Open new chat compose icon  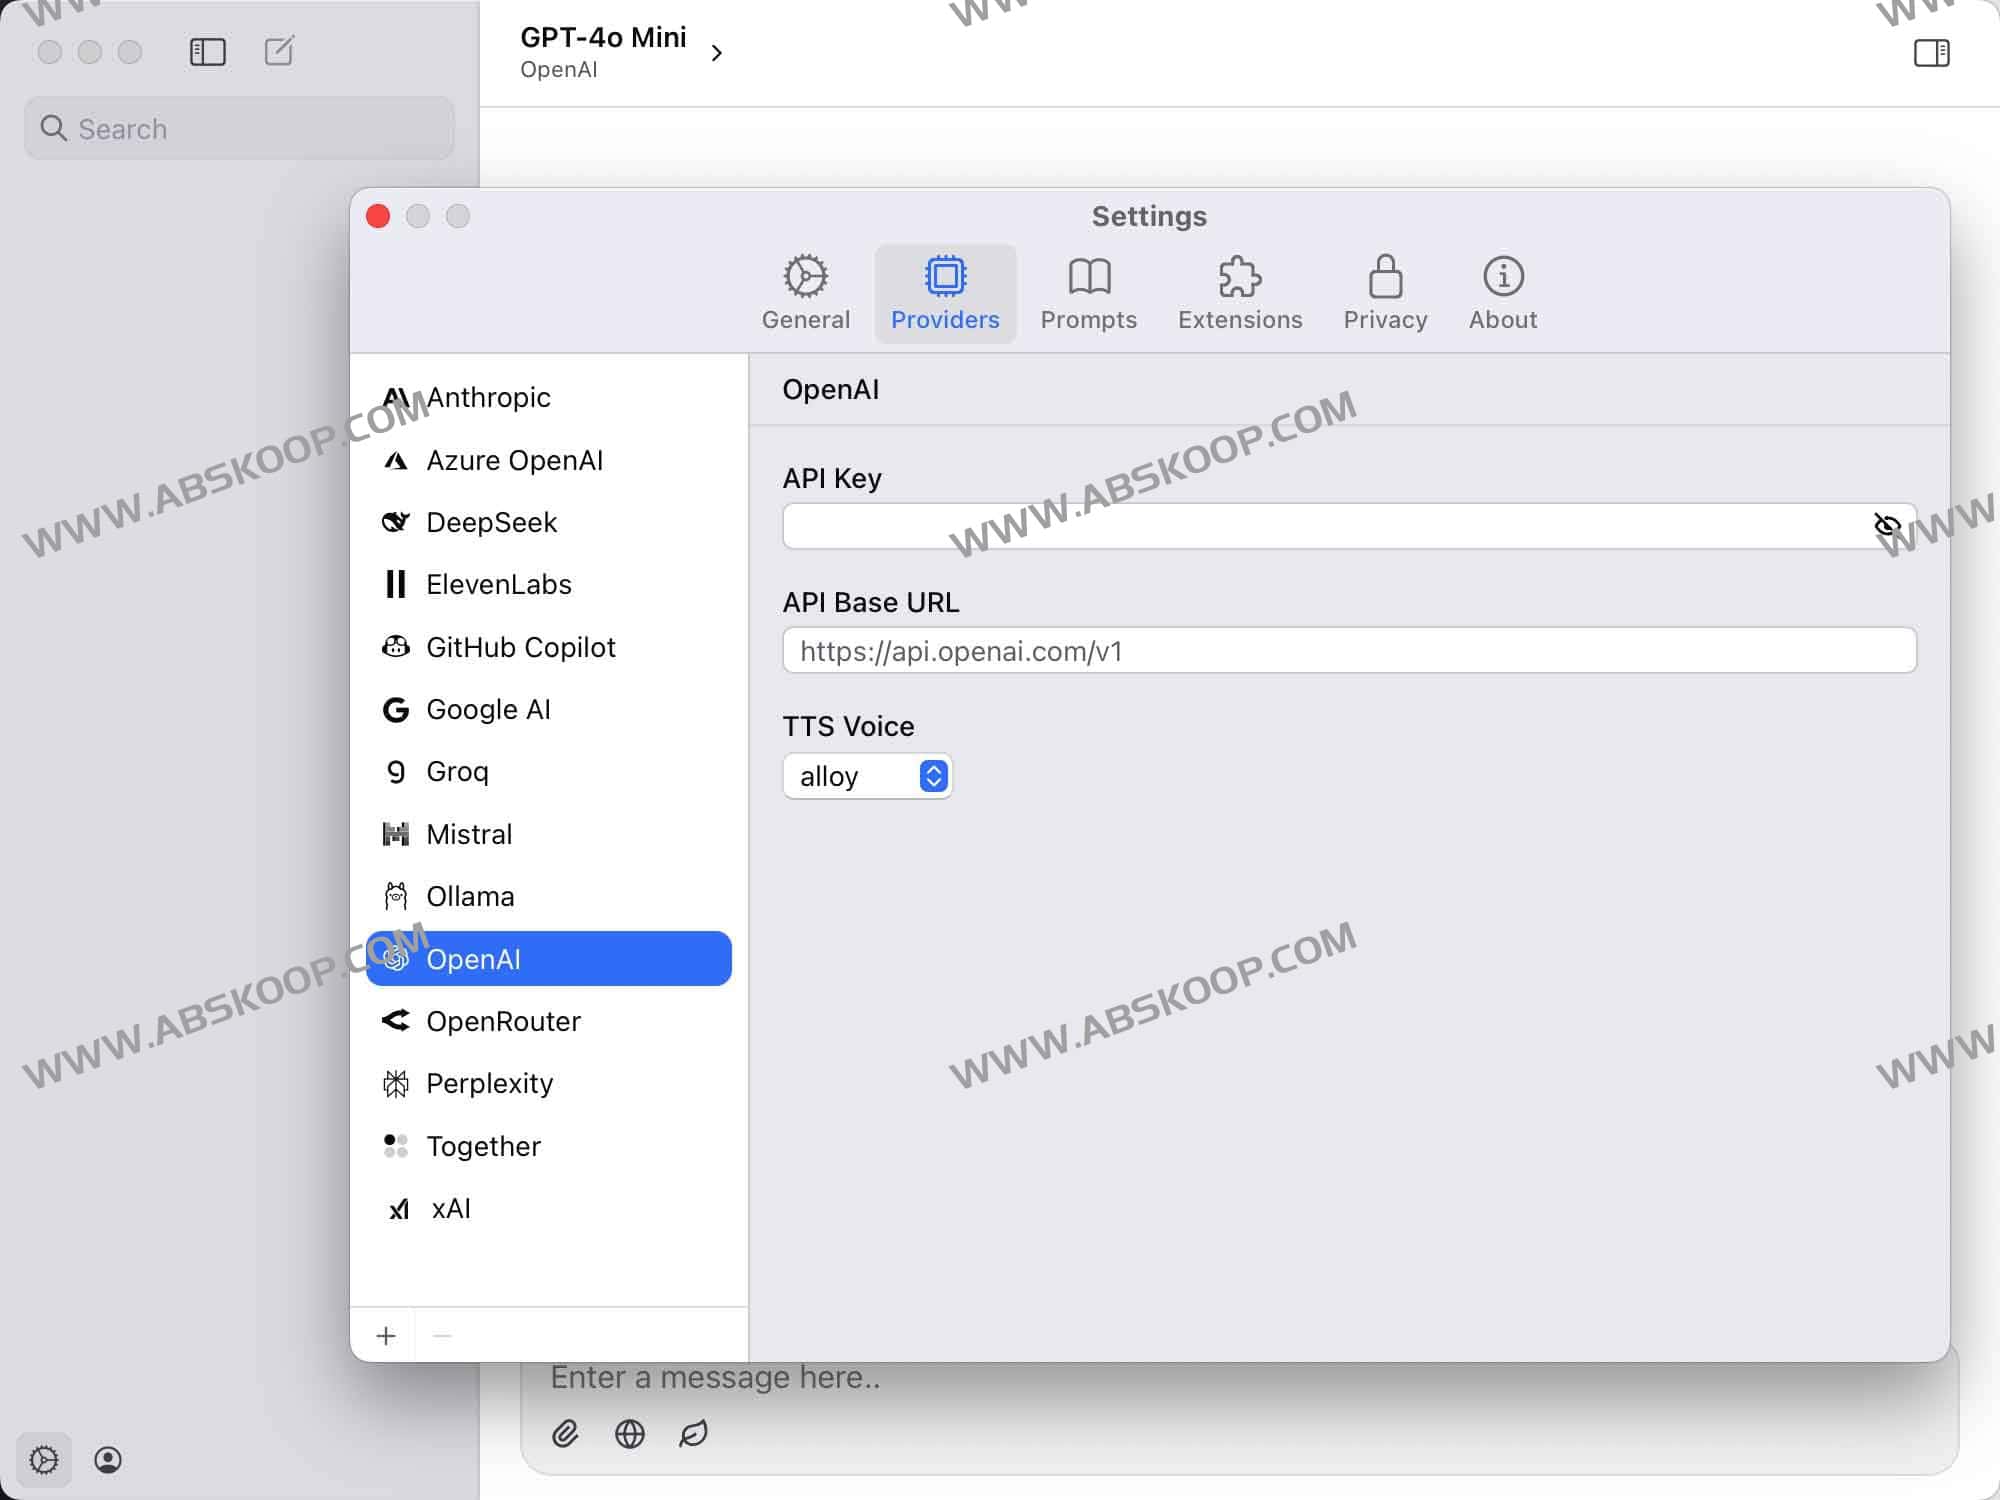[279, 51]
